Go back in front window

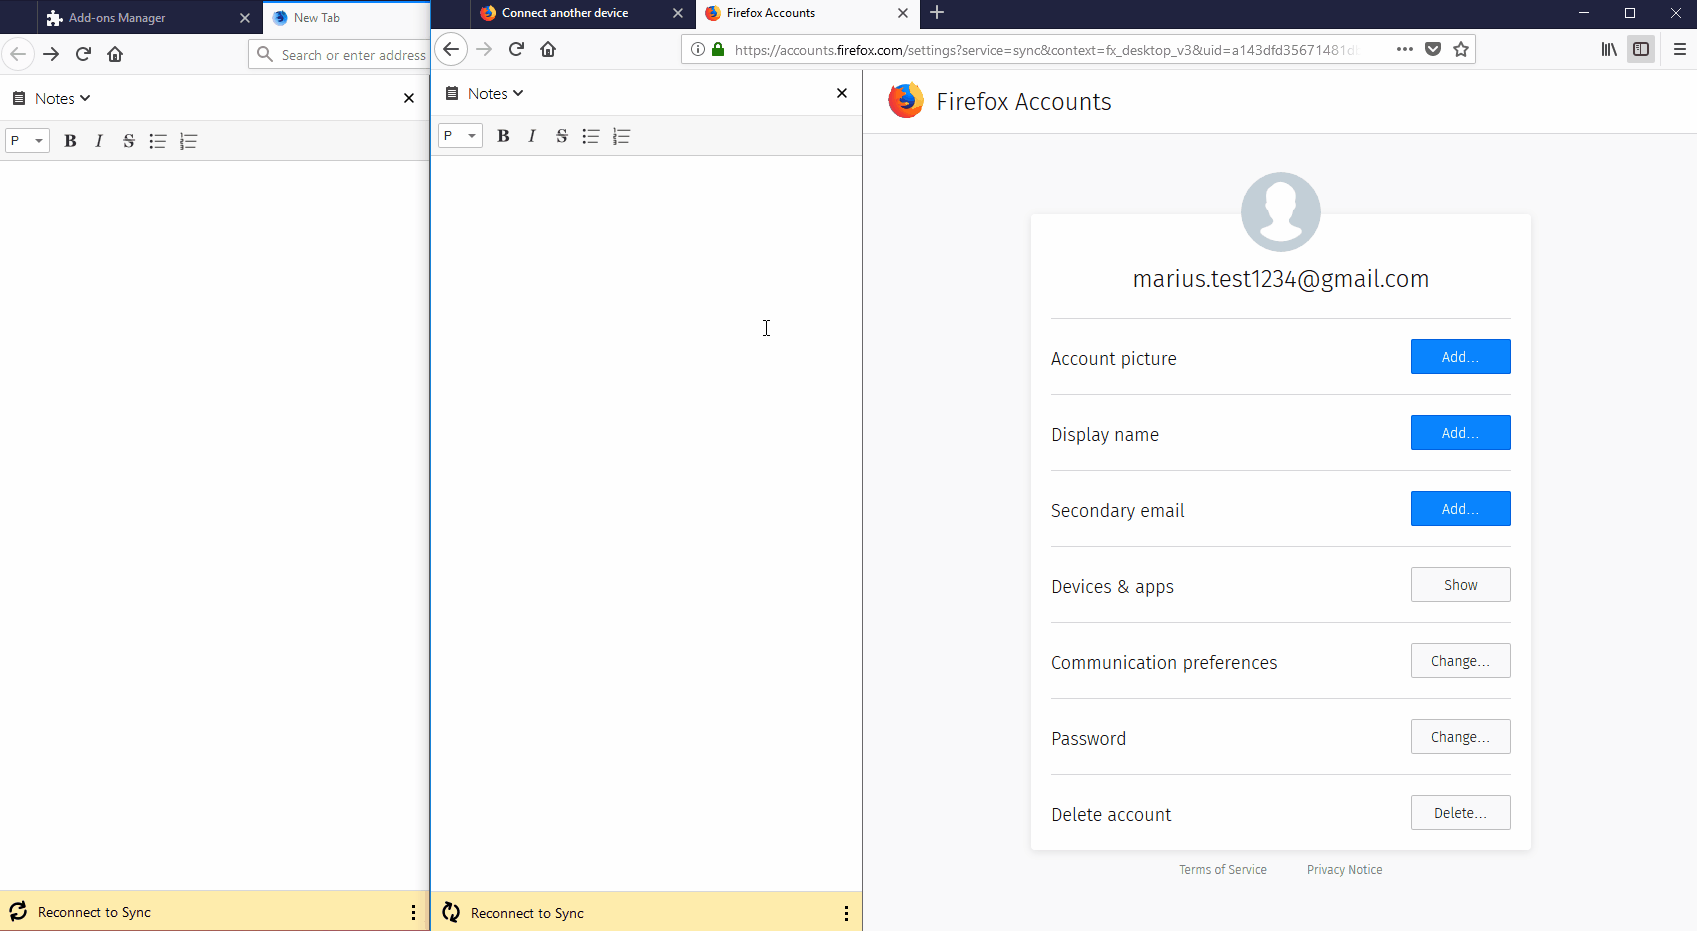coord(451,49)
